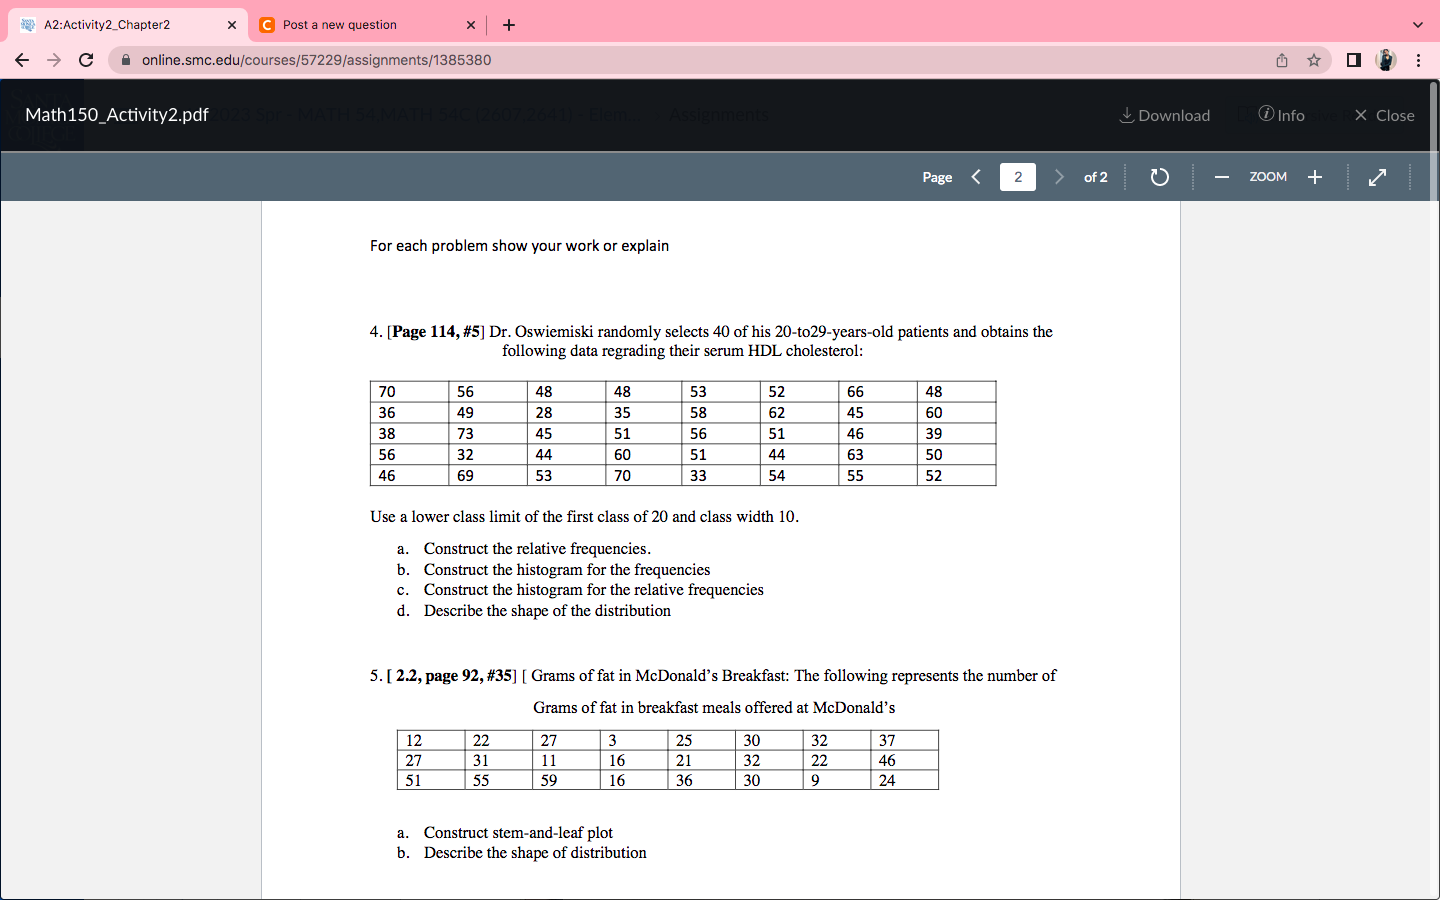Enter fullscreen view using the expand arrows icon
The image size is (1440, 900).
pyautogui.click(x=1377, y=176)
